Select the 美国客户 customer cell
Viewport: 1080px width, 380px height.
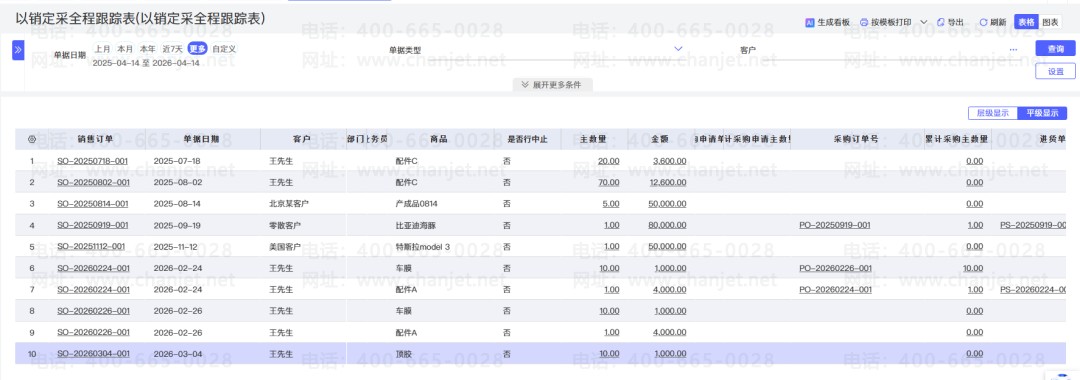click(x=285, y=246)
